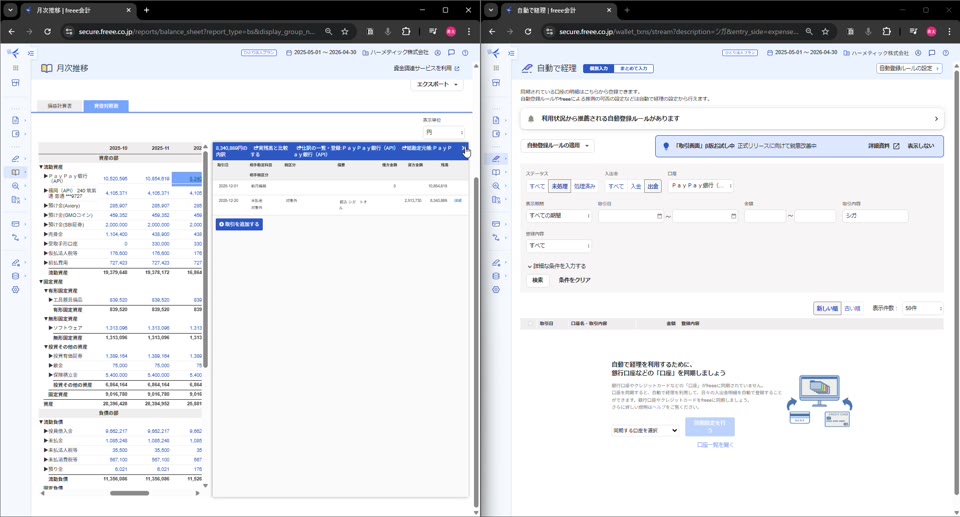Select the 入金 filter option
Viewport: 960px width, 517px height.
pyautogui.click(x=636, y=186)
